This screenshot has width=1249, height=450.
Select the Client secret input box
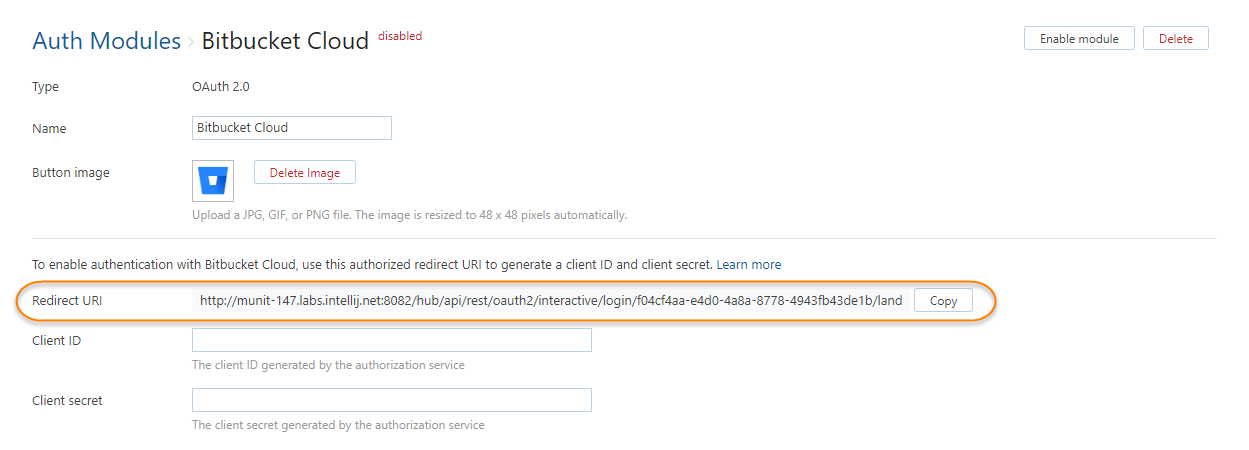coord(391,401)
